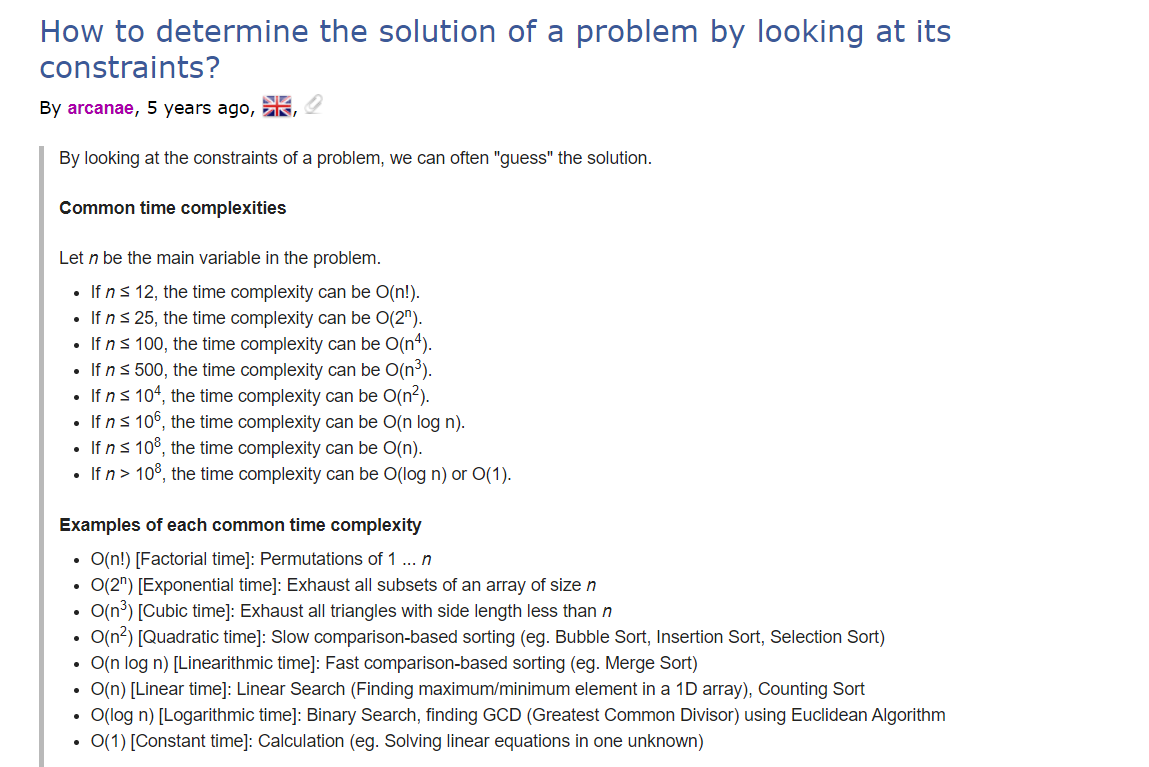The width and height of the screenshot is (1149, 767).
Task: Click the n ≤ 500 cubic complexity line
Action: coord(261,370)
